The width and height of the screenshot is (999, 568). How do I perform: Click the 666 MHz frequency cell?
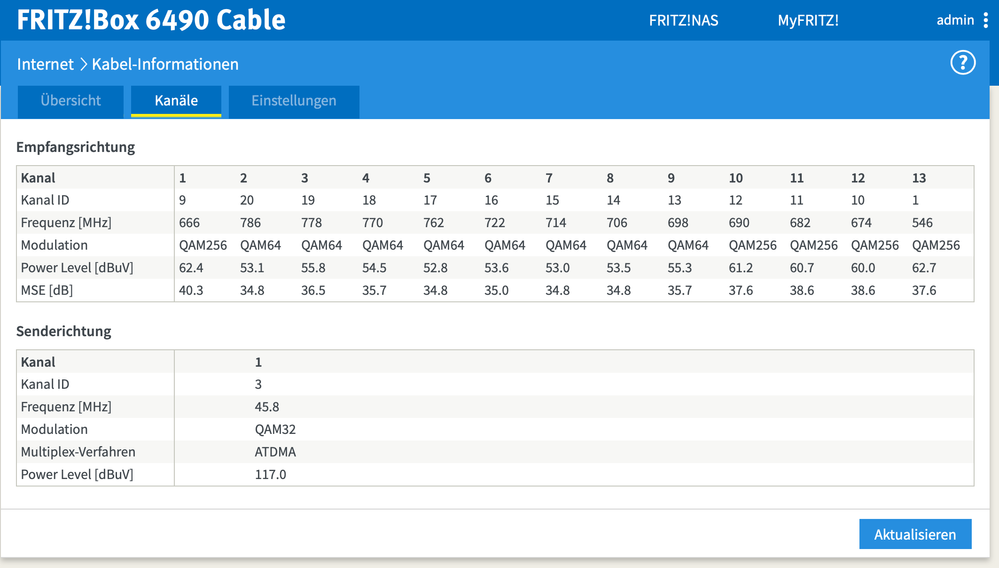(190, 223)
